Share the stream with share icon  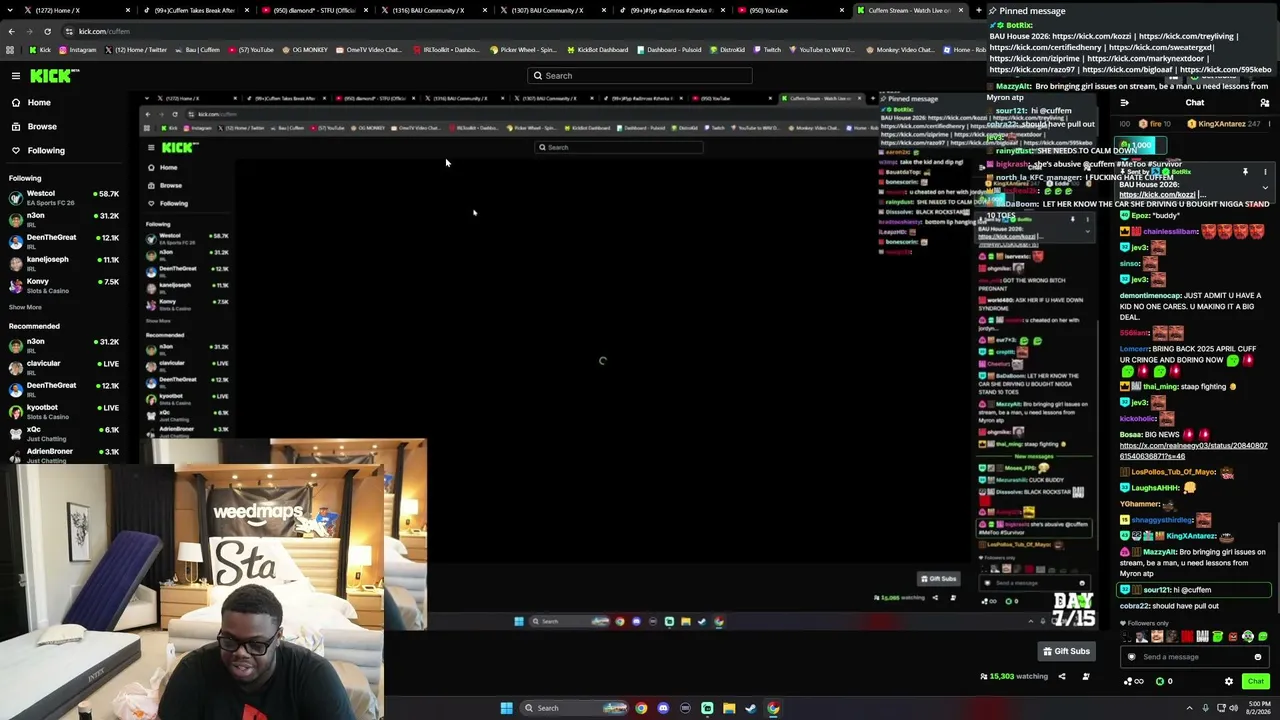[x=1062, y=677]
